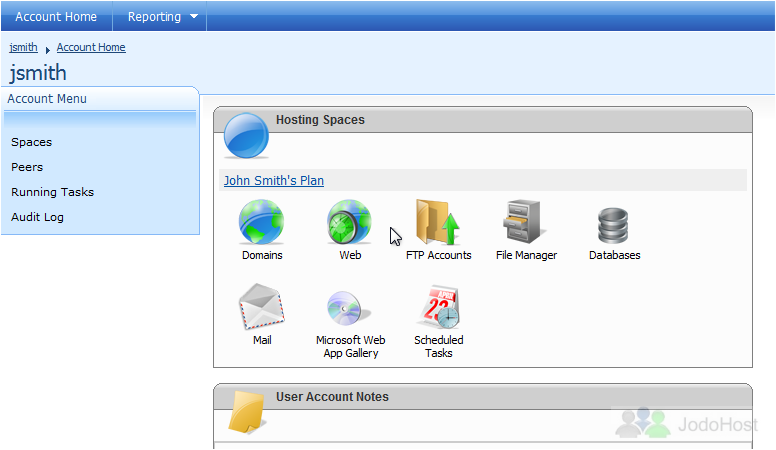Select the Account Home menu tab
Screen dimensions: 776x450
click(x=56, y=17)
